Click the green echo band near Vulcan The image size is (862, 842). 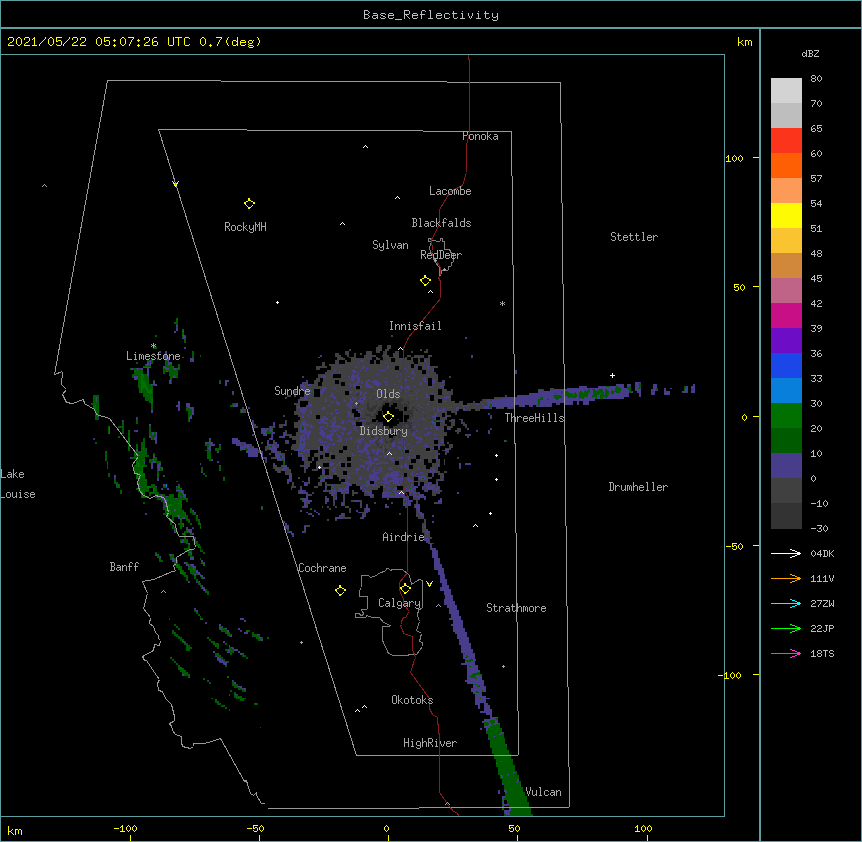pyautogui.click(x=507, y=769)
